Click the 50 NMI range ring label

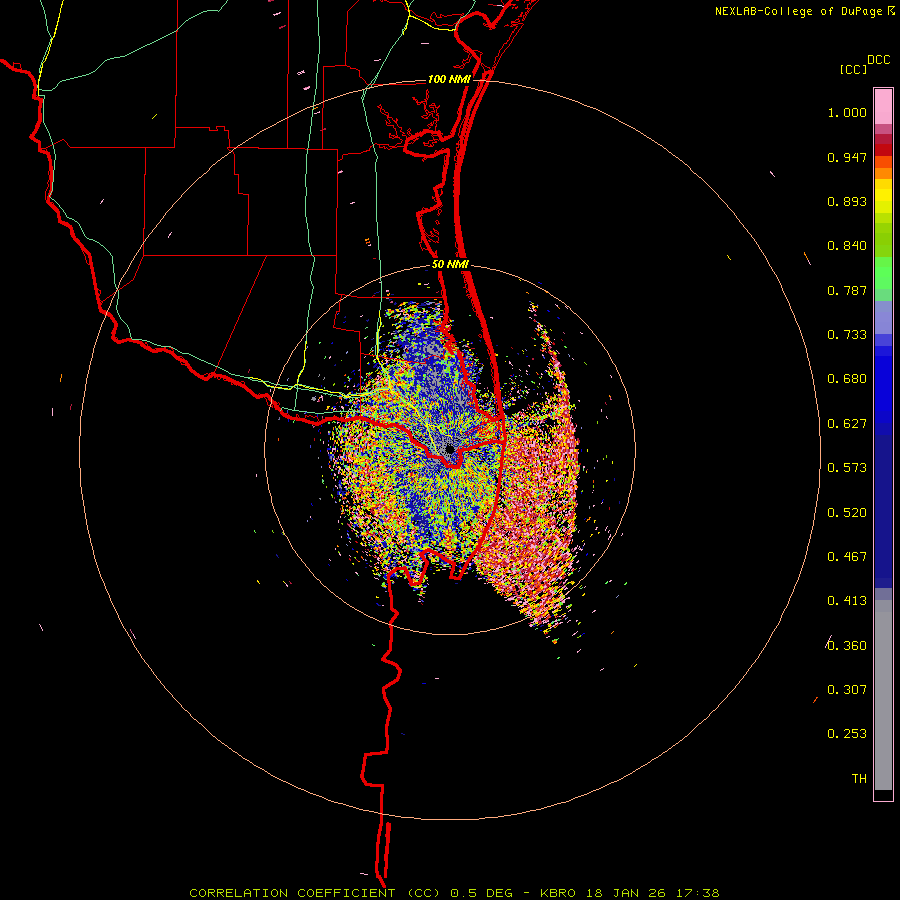[450, 265]
